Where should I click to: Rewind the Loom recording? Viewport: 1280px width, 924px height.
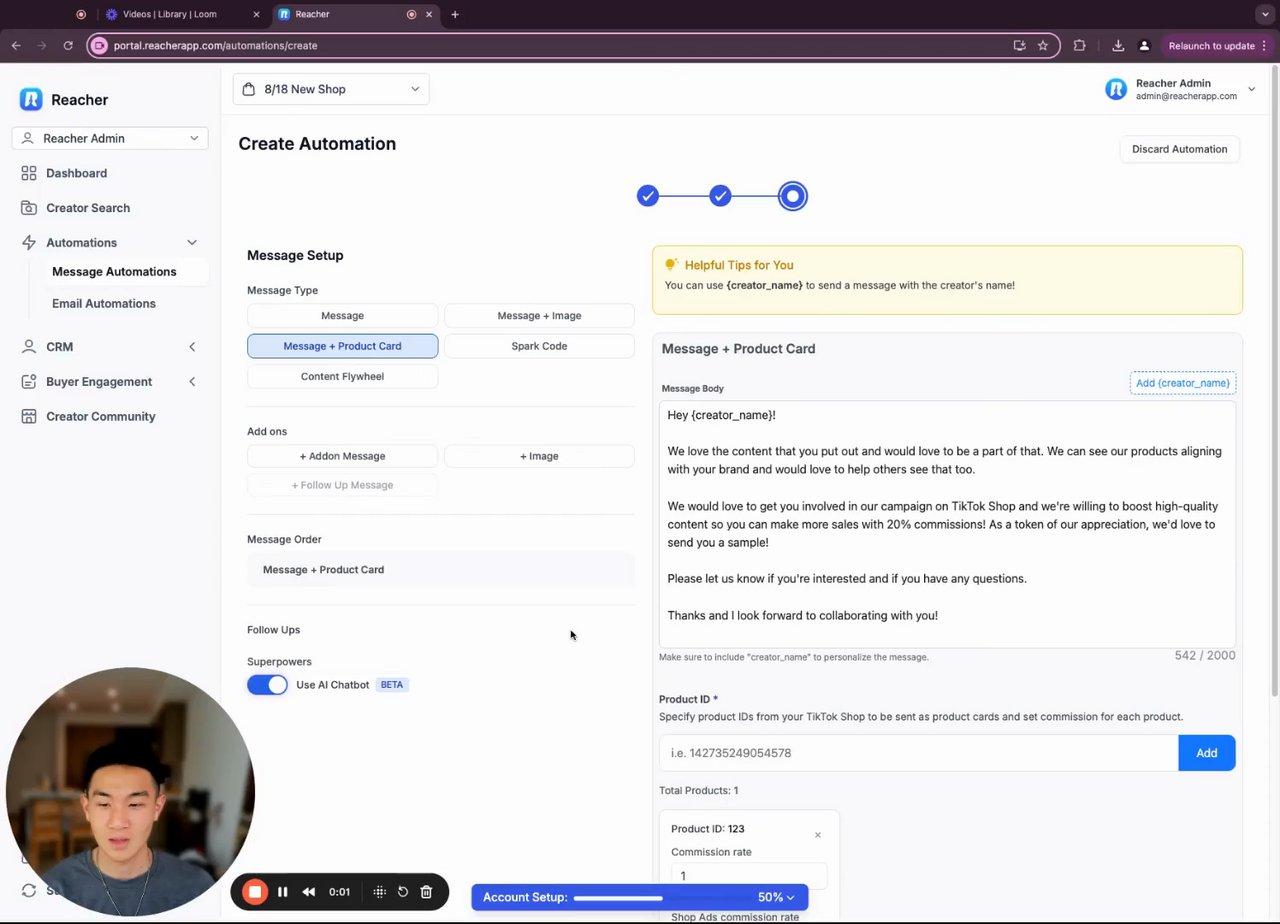pos(309,892)
